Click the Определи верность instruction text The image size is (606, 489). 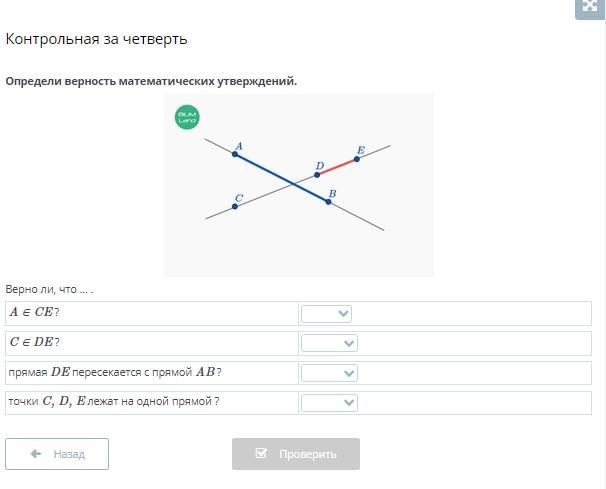click(151, 81)
